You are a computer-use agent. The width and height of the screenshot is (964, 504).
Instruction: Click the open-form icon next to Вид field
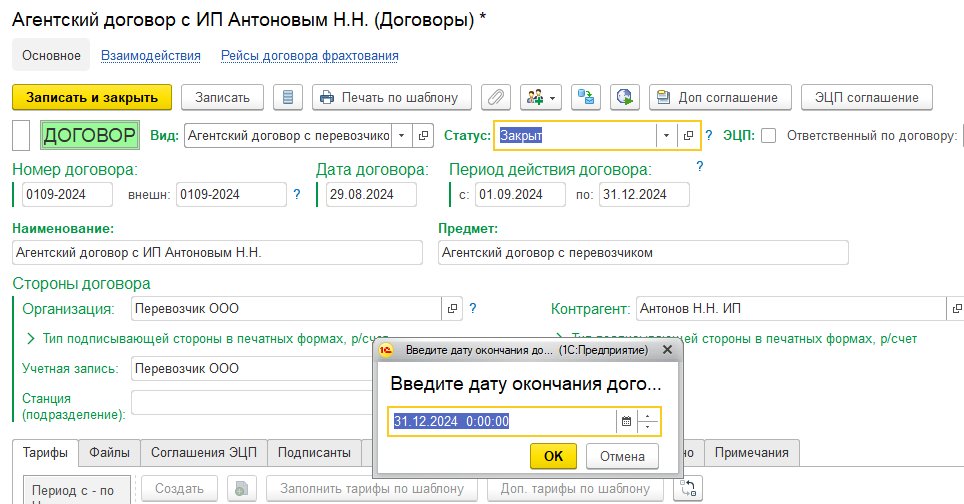[x=423, y=136]
